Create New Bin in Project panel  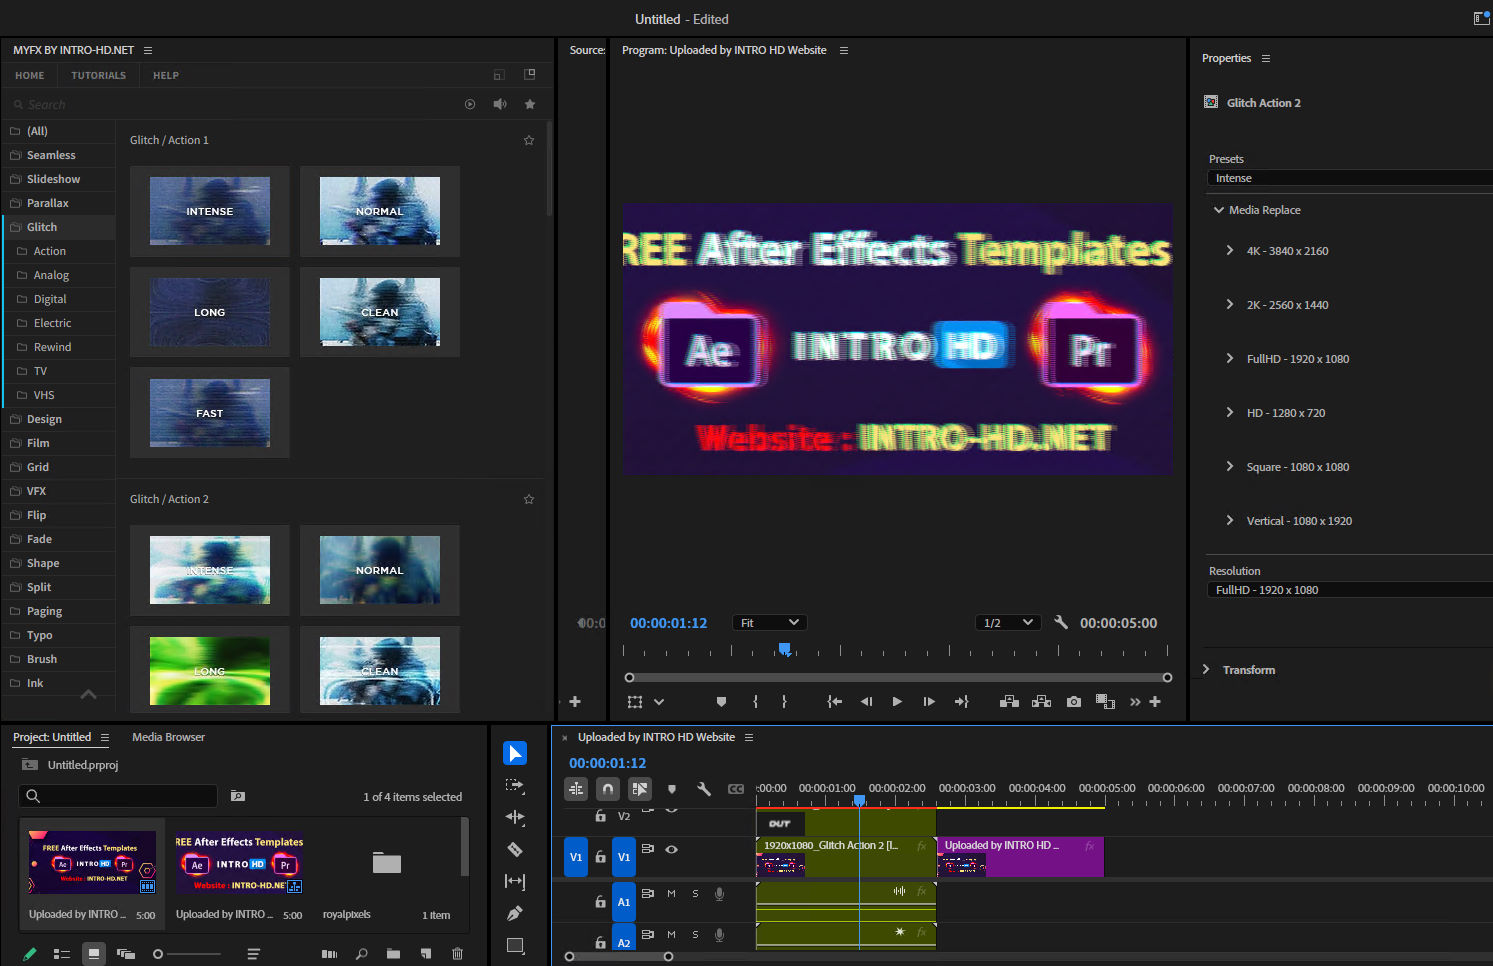[x=393, y=954]
